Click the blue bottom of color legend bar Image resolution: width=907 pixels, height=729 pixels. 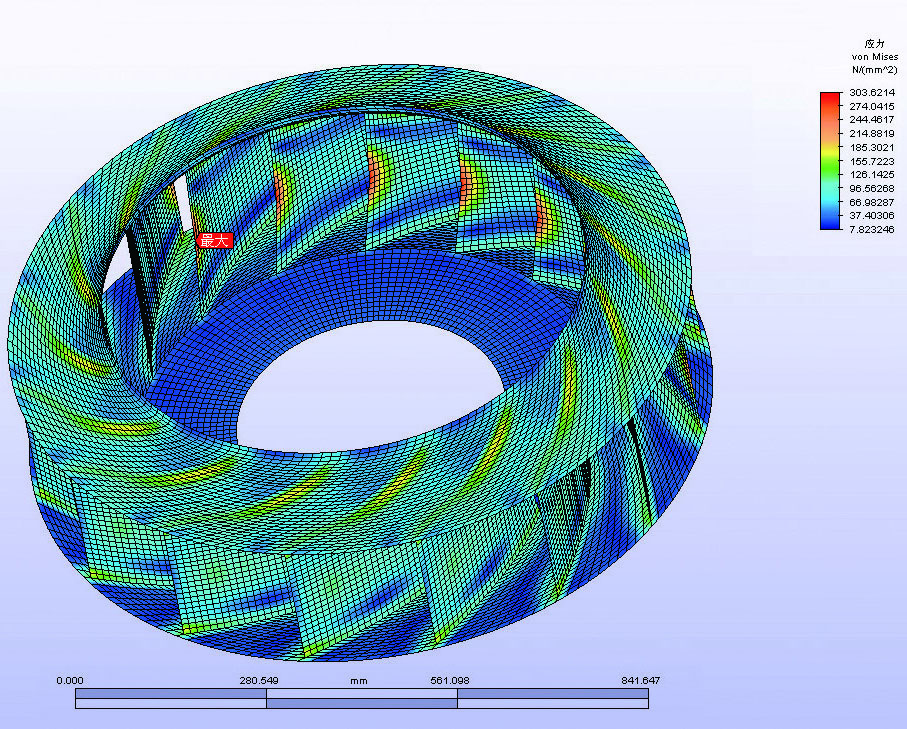829,225
